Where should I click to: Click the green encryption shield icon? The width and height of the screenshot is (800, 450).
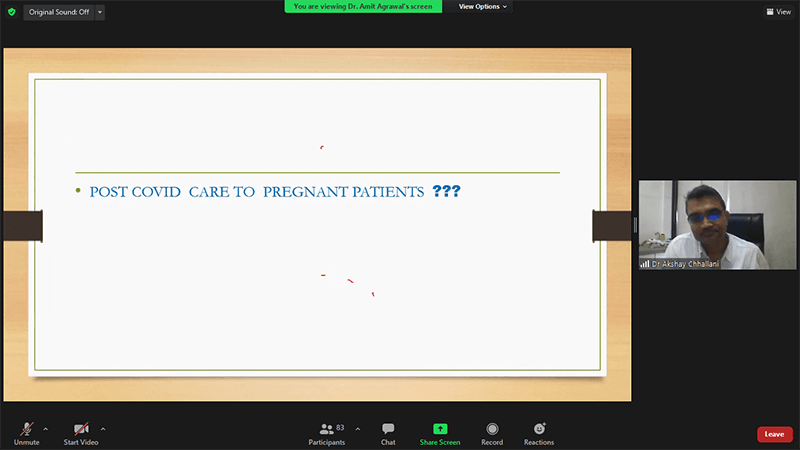pyautogui.click(x=12, y=12)
